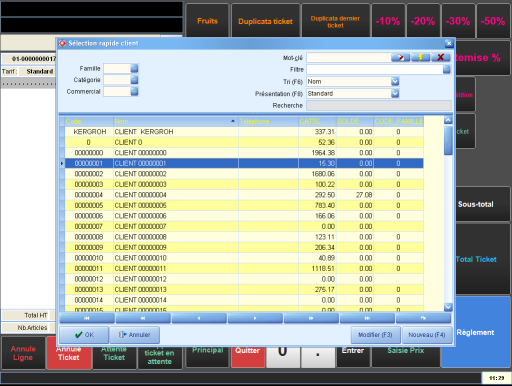Open the Filtre selector button

(x=446, y=69)
